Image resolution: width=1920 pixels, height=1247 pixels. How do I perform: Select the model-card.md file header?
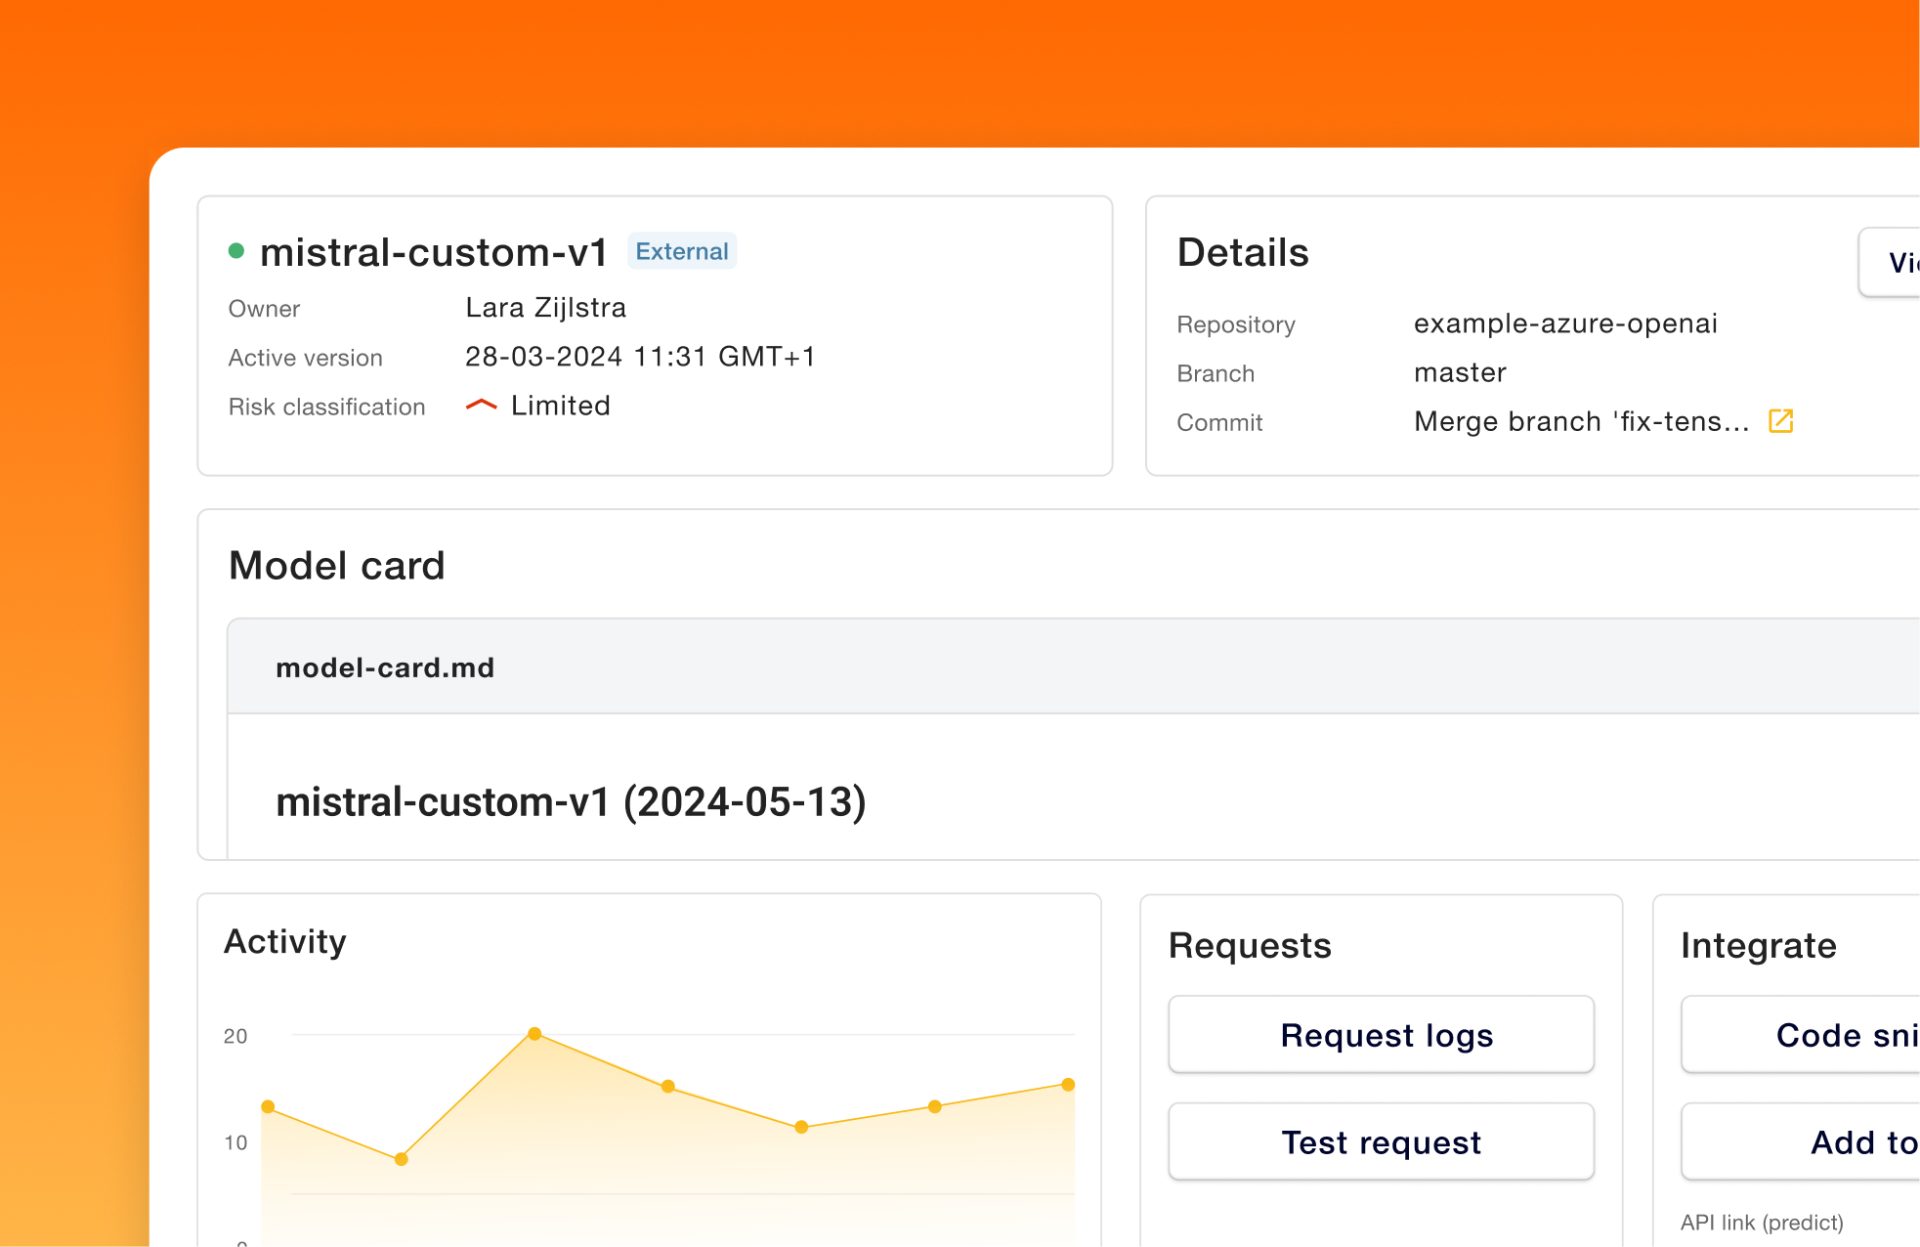tap(1073, 666)
